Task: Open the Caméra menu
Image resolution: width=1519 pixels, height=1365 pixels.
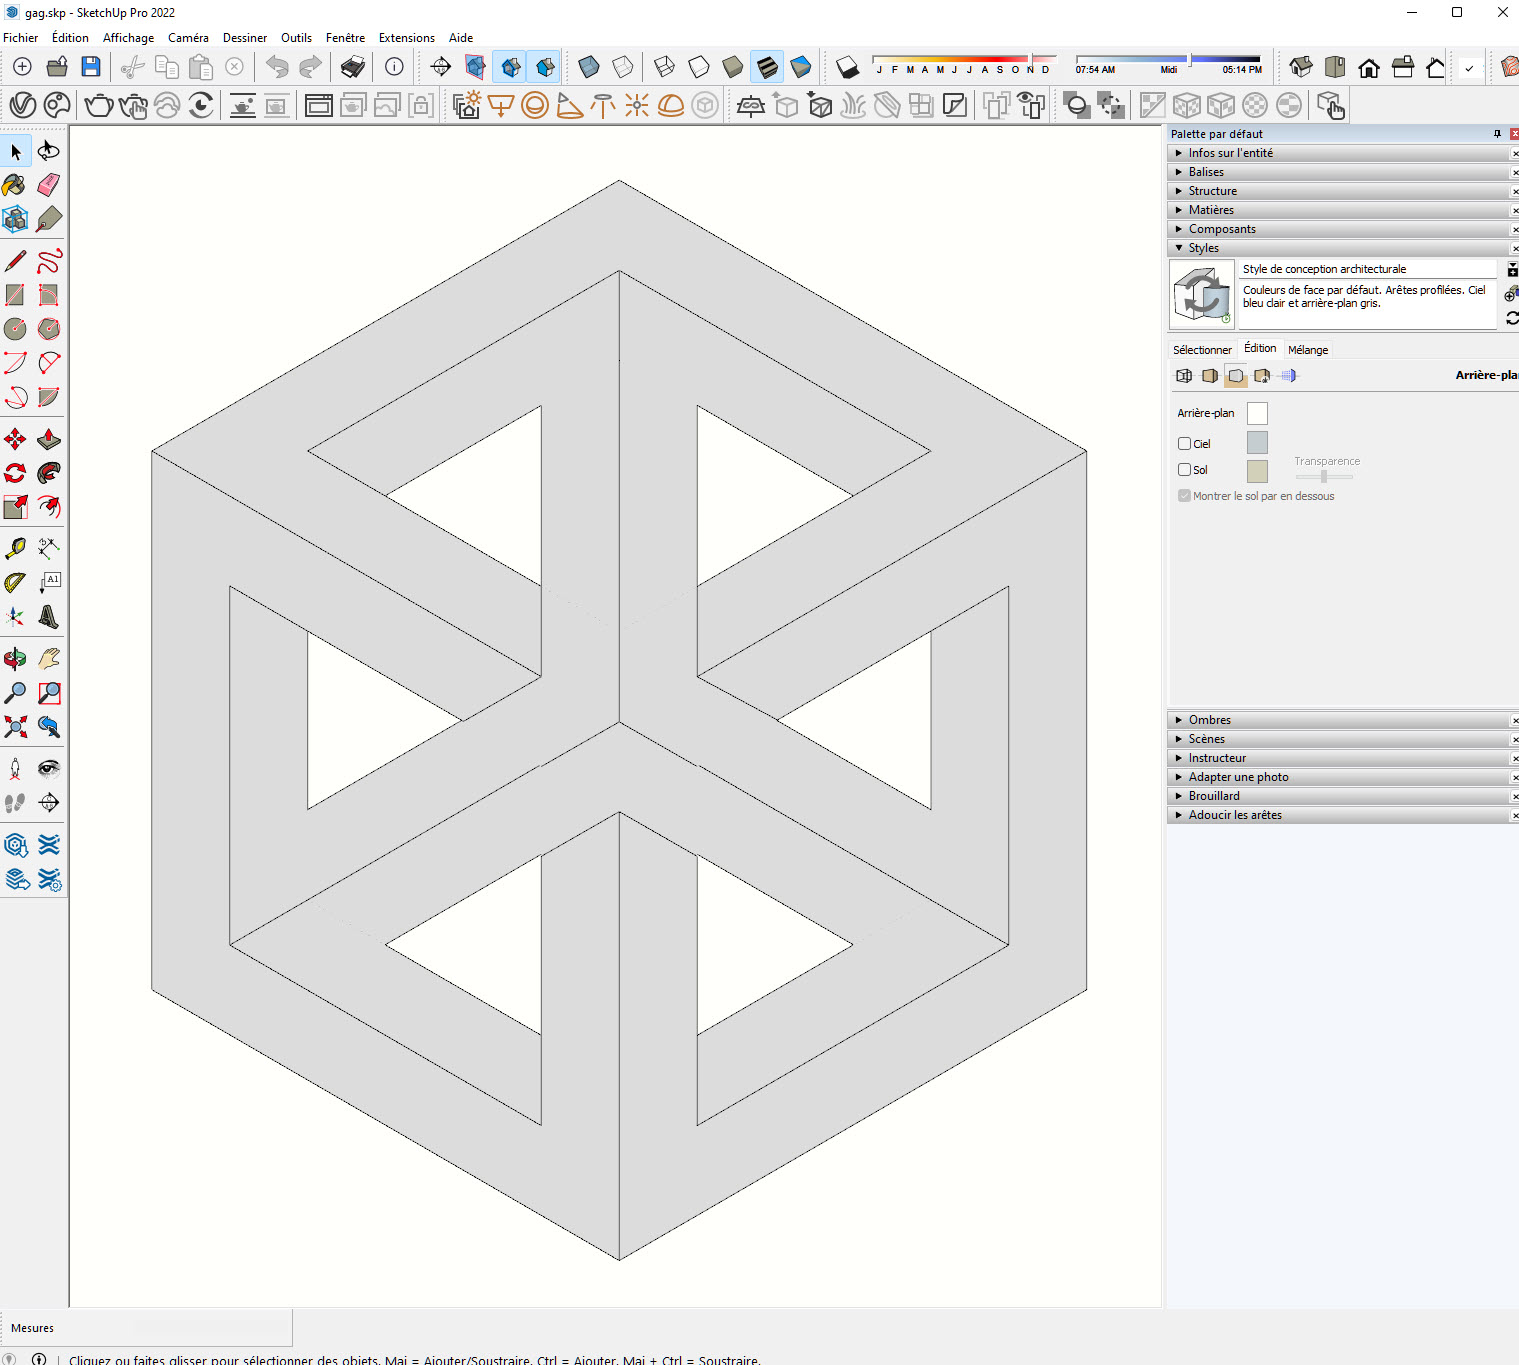Action: [x=188, y=38]
